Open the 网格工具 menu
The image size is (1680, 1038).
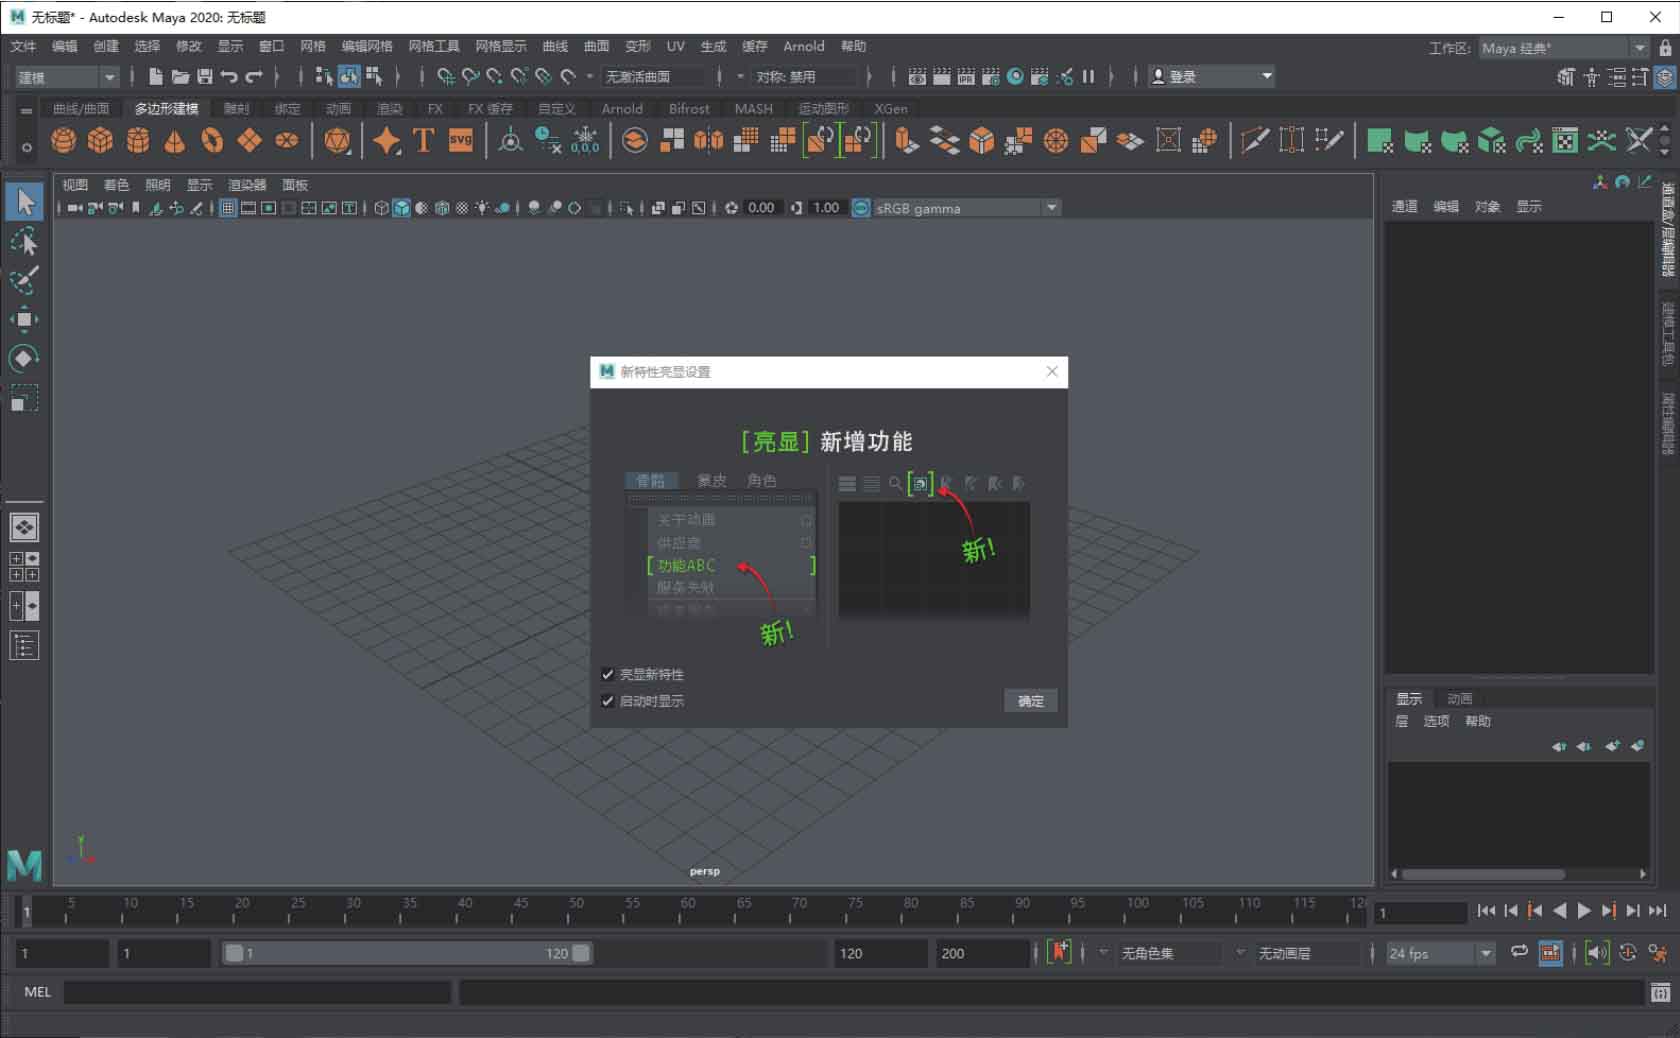(x=434, y=46)
